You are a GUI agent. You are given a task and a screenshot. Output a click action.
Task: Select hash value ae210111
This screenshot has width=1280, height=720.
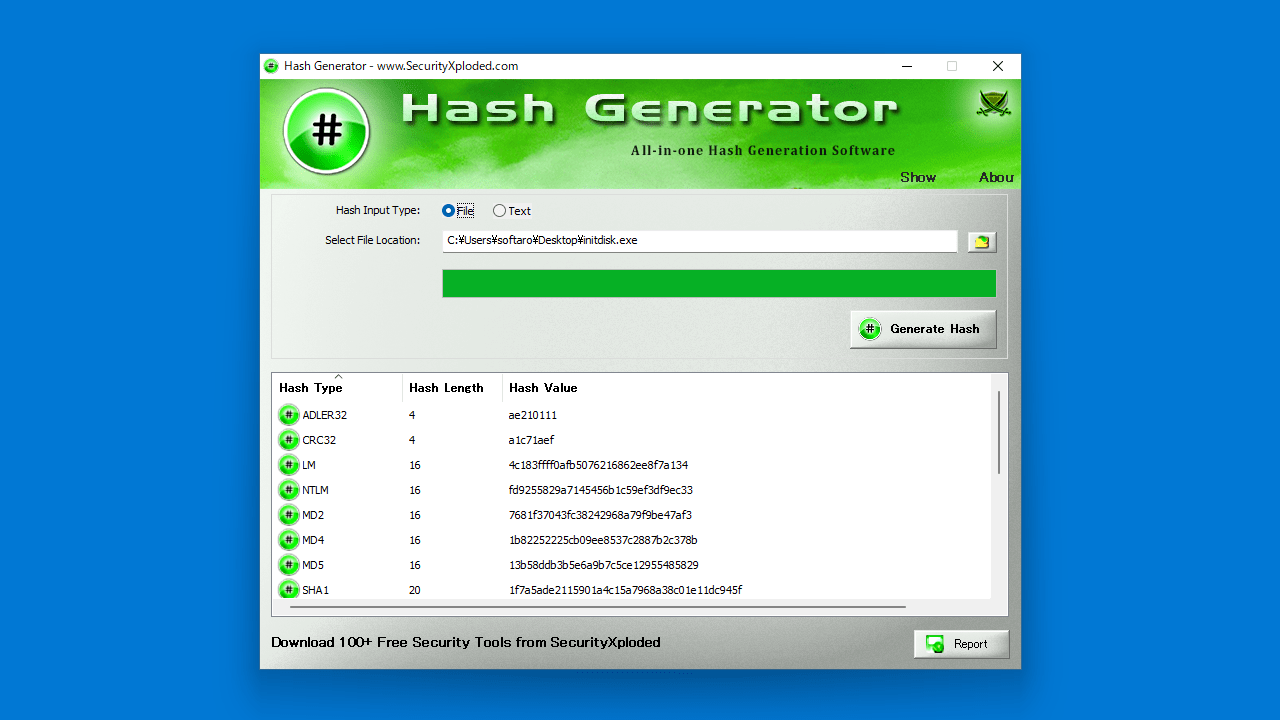pos(533,415)
